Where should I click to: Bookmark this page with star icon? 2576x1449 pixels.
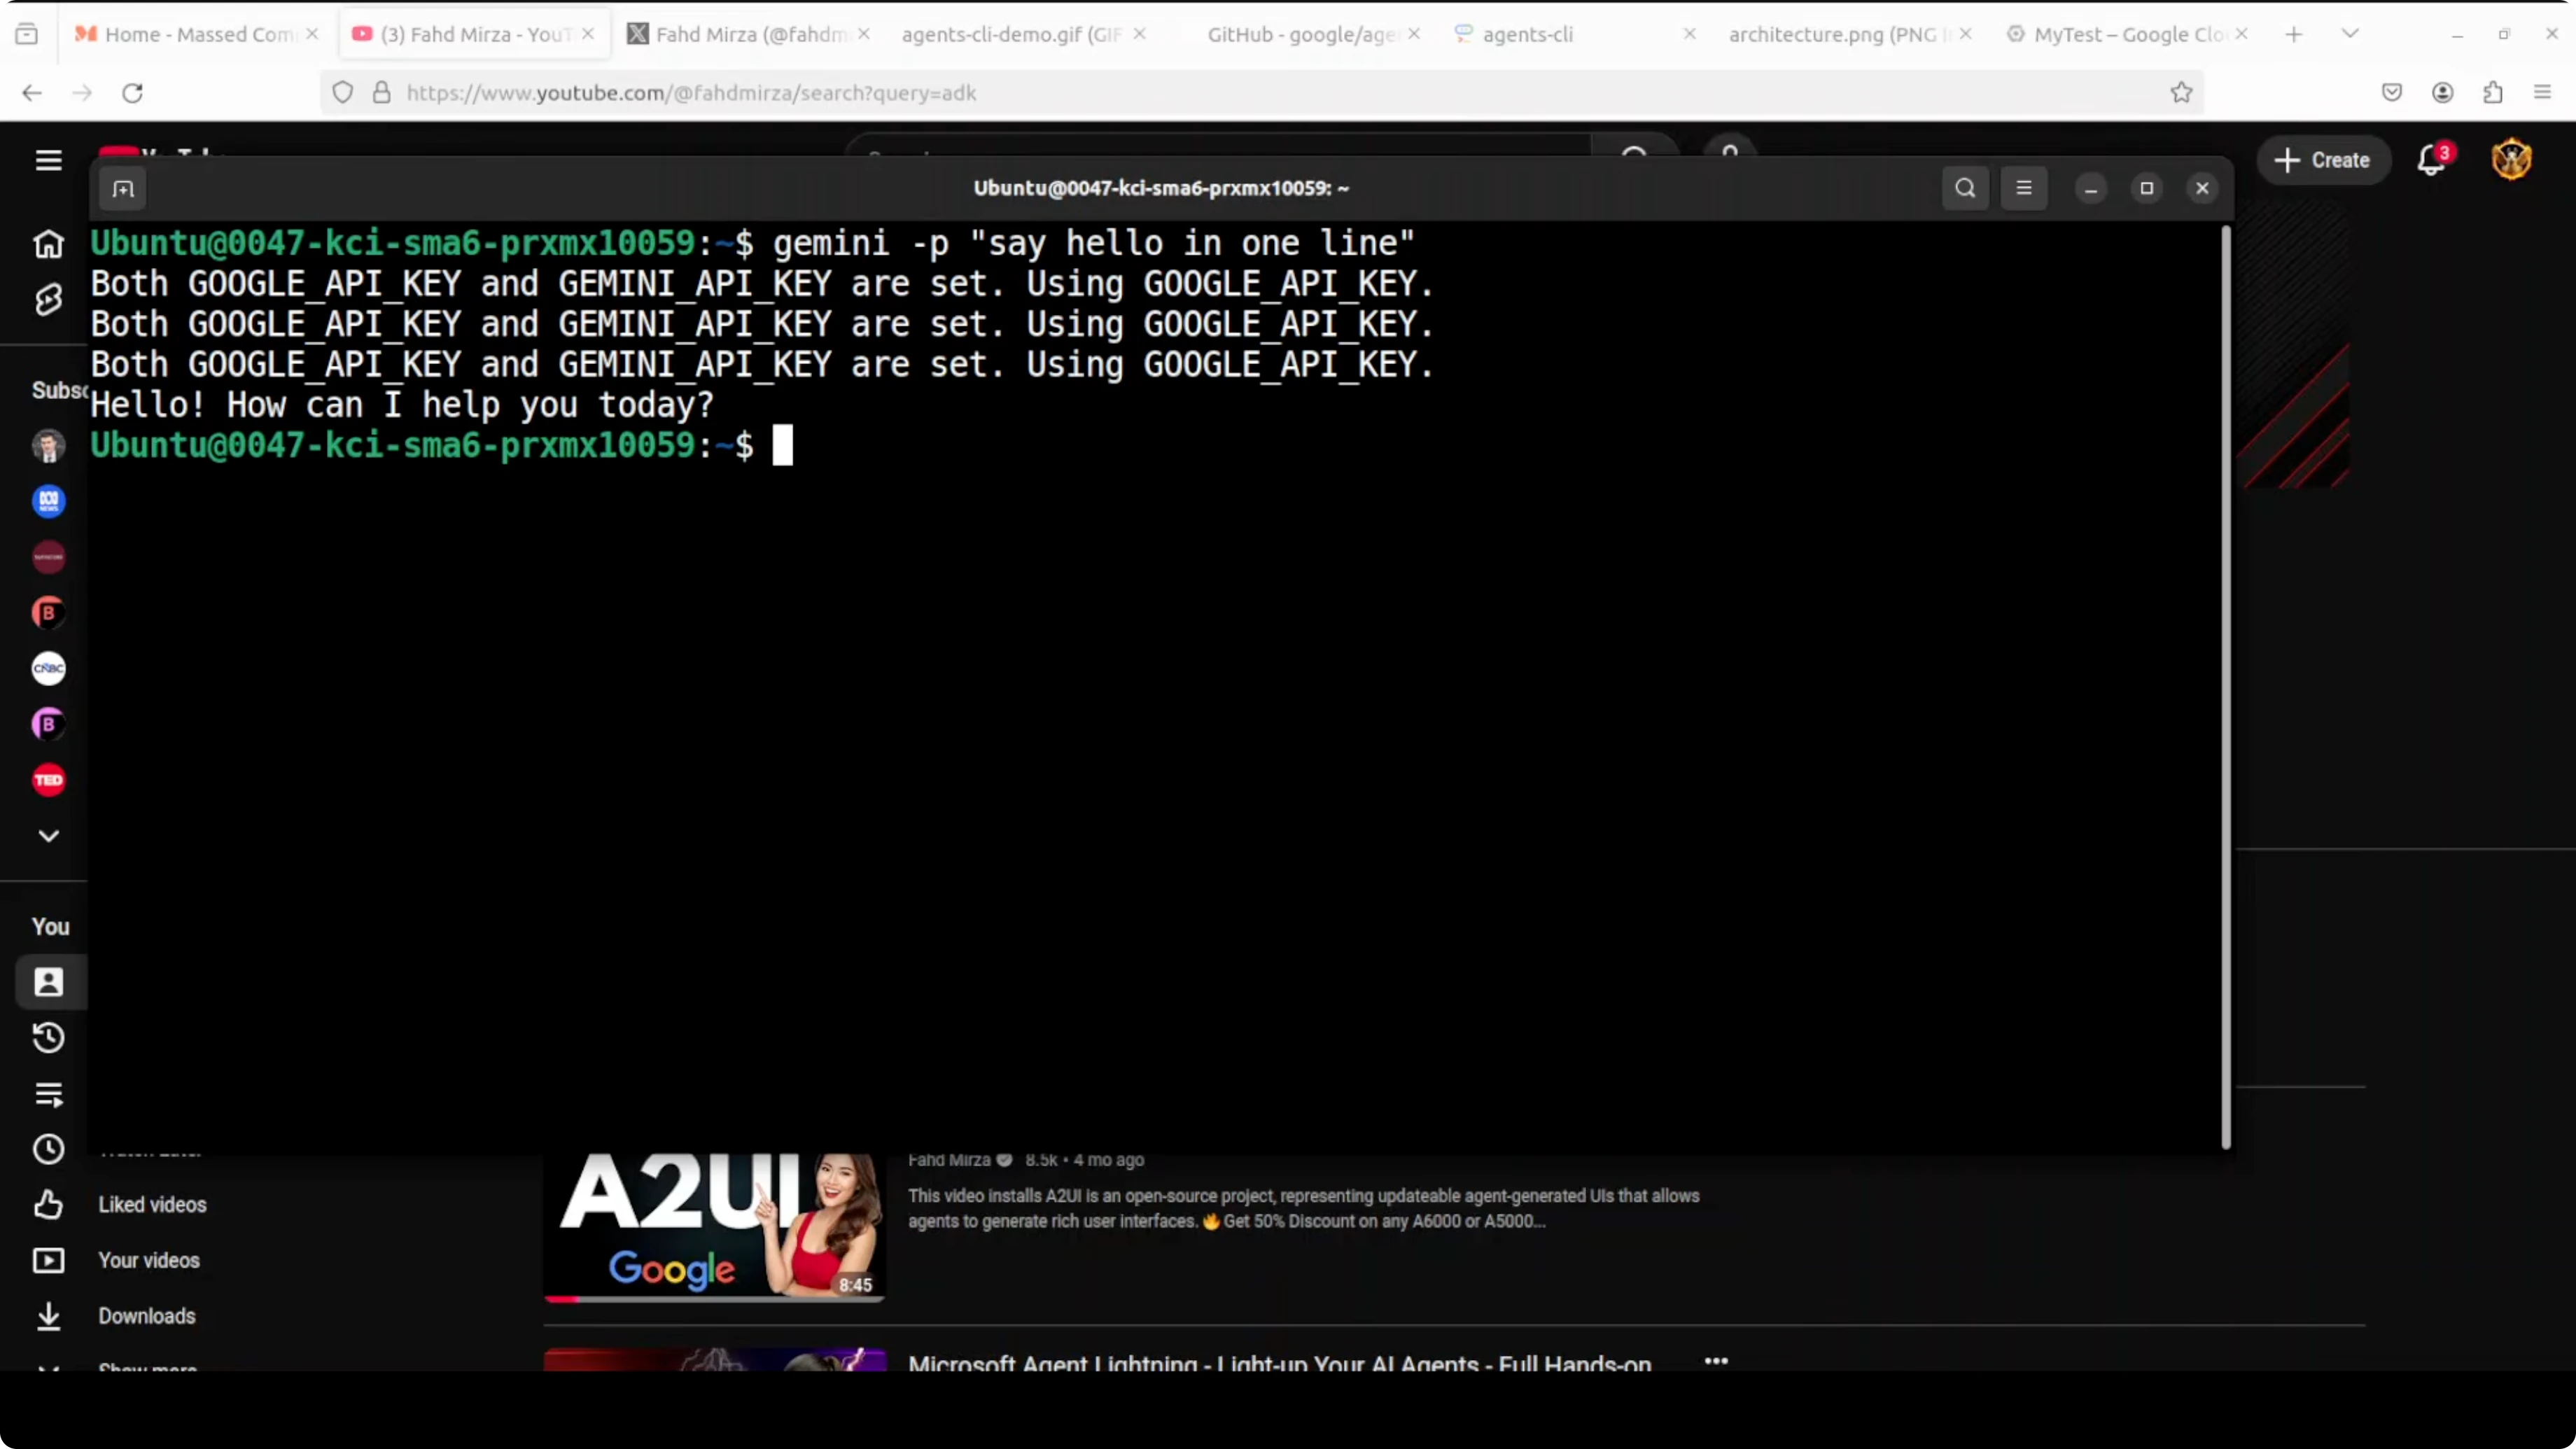(x=2181, y=93)
